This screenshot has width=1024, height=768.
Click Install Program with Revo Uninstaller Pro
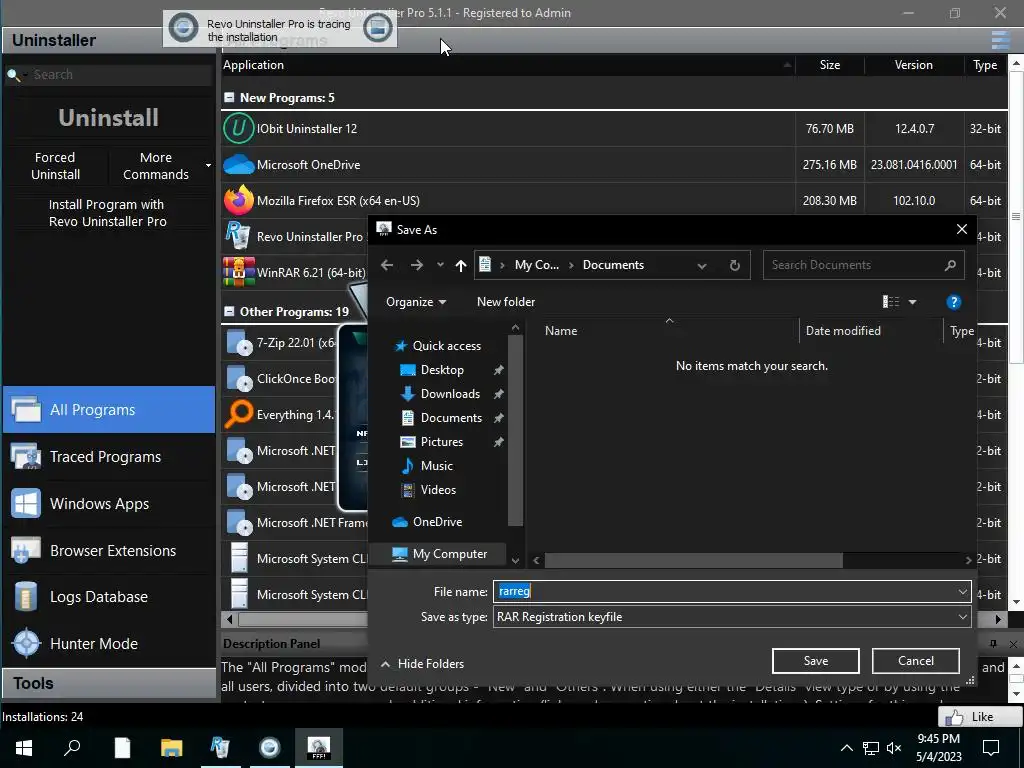click(x=108, y=213)
